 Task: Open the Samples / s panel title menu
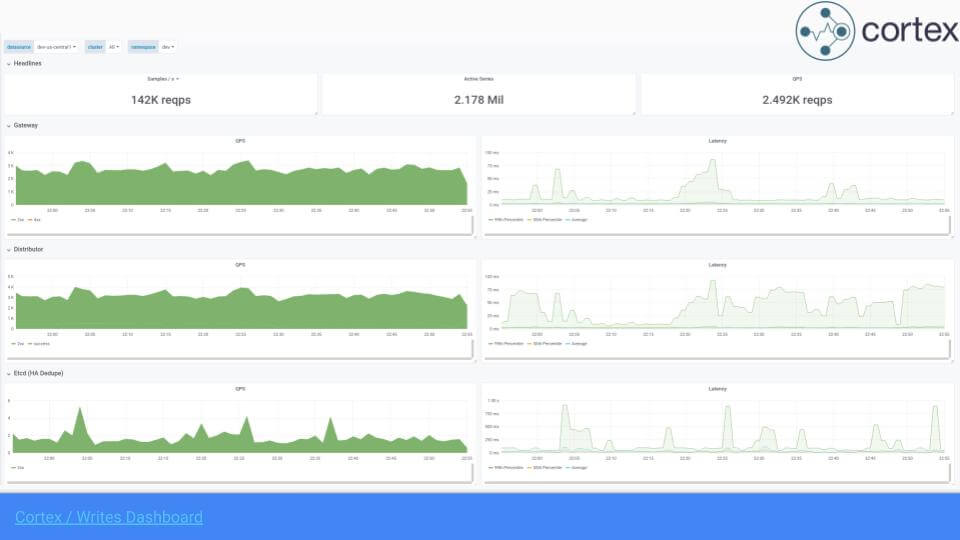click(x=160, y=79)
